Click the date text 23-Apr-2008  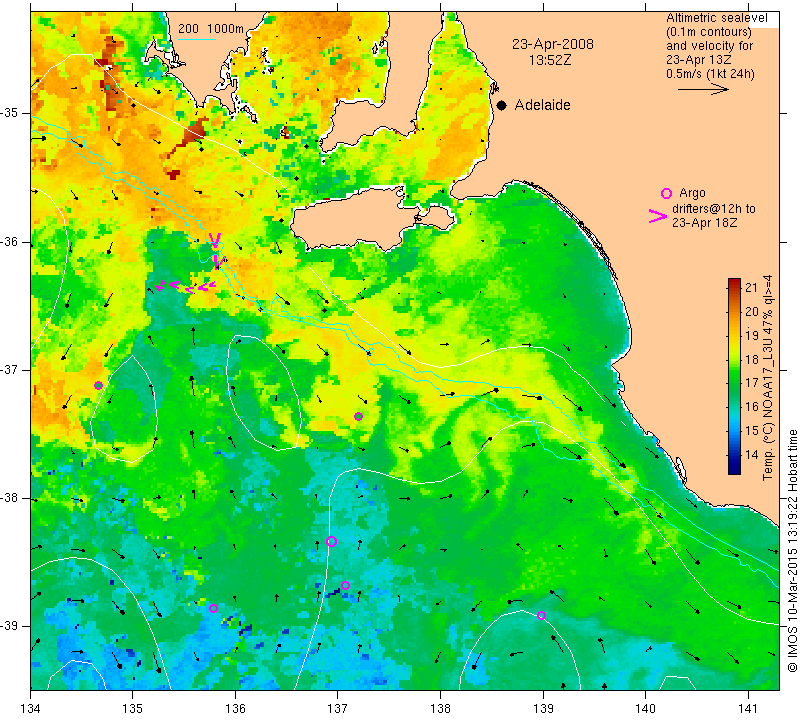tap(553, 44)
